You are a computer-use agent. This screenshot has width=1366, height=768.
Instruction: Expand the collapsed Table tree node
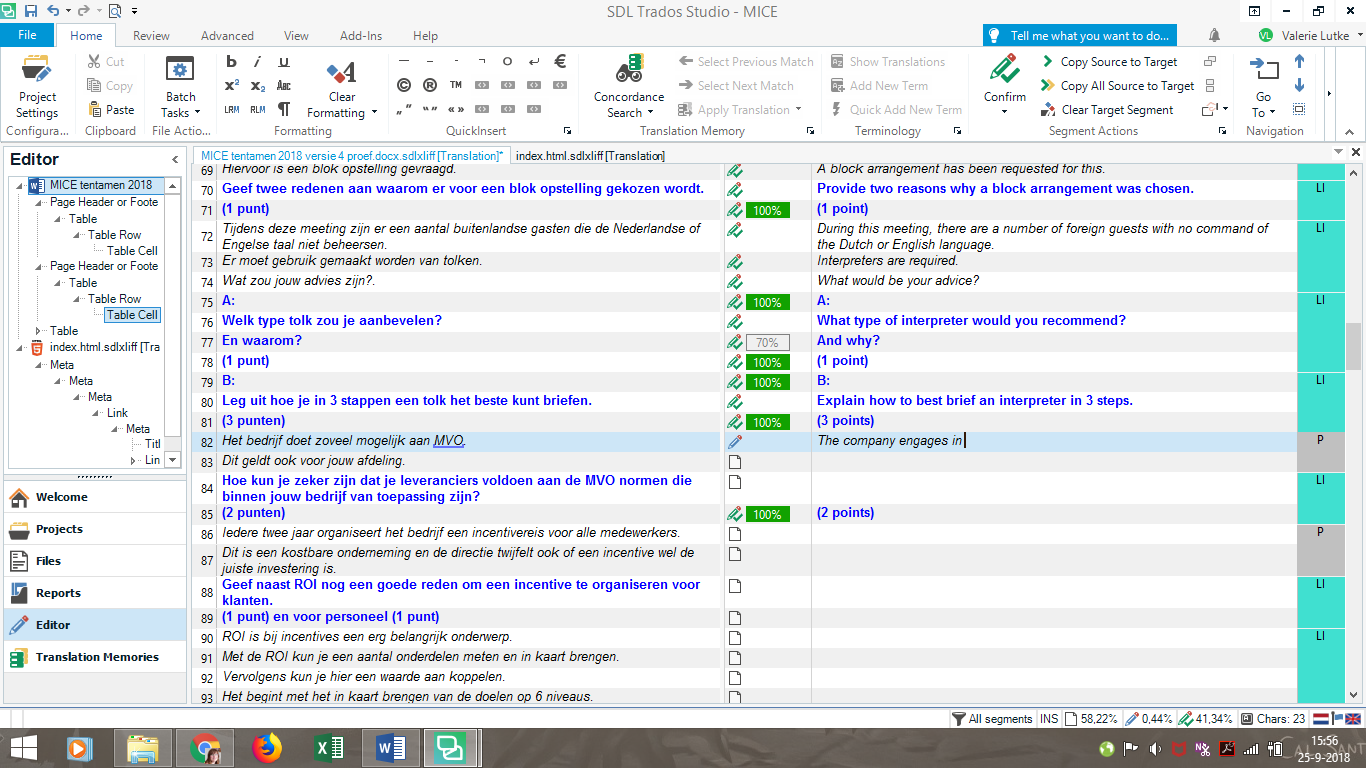pos(40,331)
